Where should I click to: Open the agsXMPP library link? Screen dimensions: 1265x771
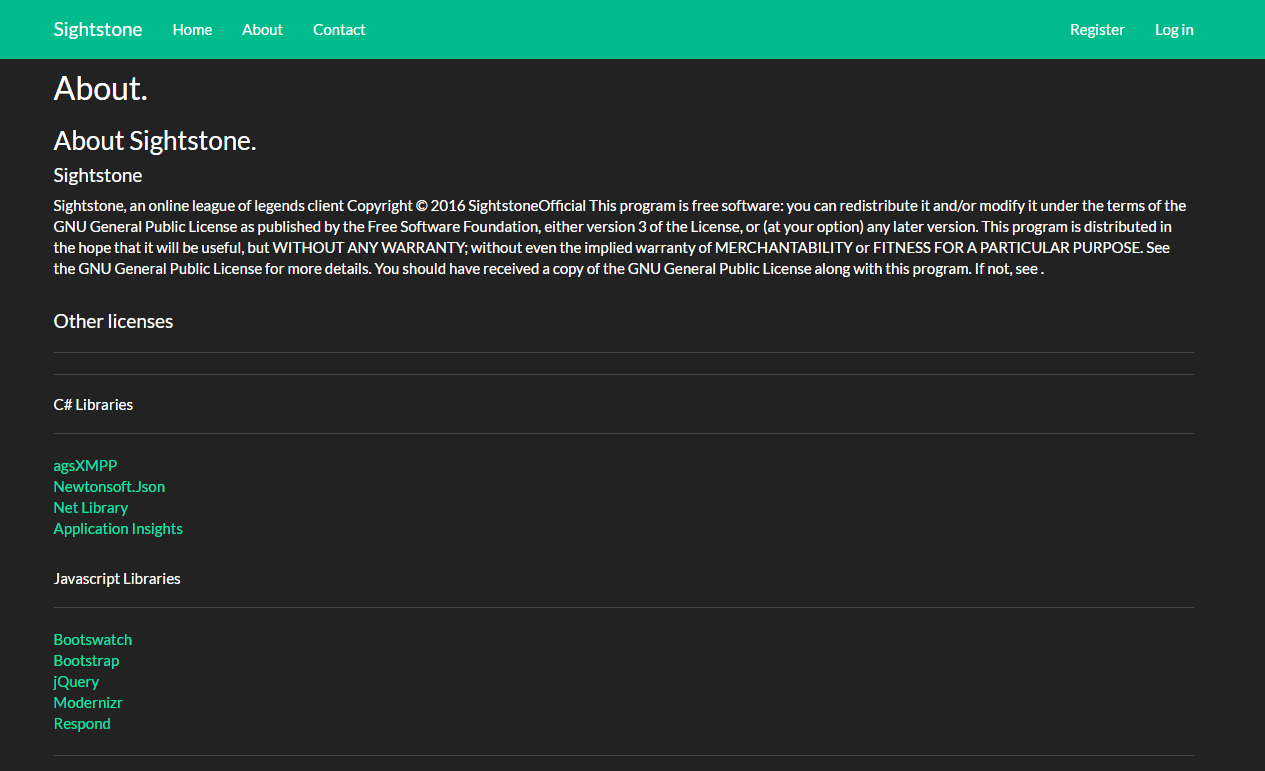pos(85,465)
